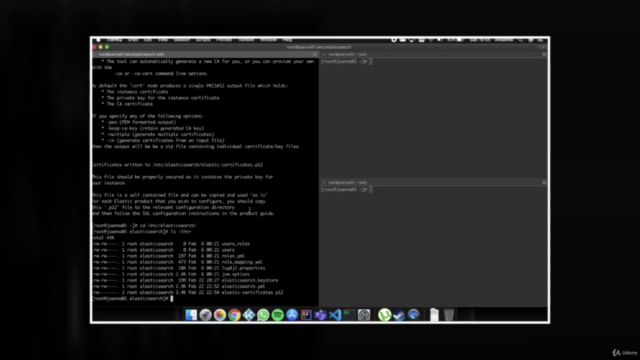The height and width of the screenshot is (360, 640).
Task: Open the Scripts menu
Action: click(203, 40)
